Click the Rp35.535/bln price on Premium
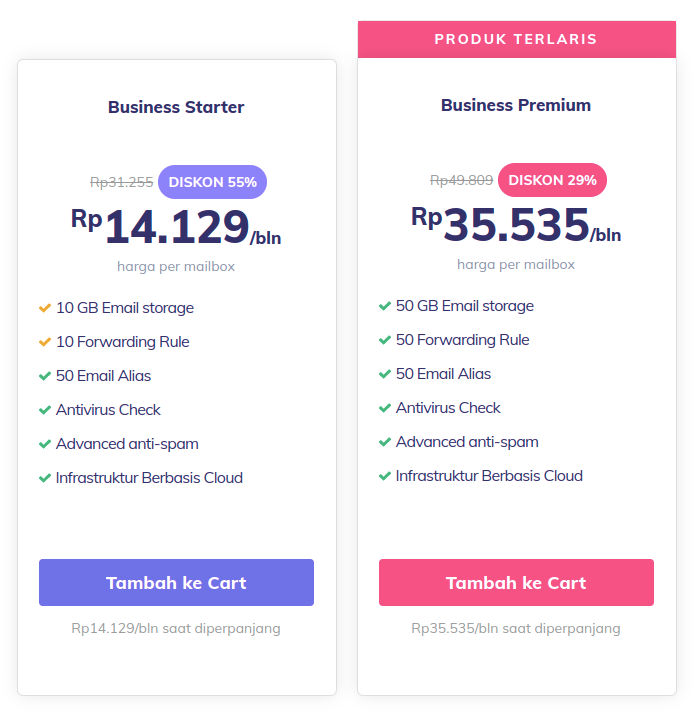Image resolution: width=698 pixels, height=718 pixels. (x=516, y=225)
